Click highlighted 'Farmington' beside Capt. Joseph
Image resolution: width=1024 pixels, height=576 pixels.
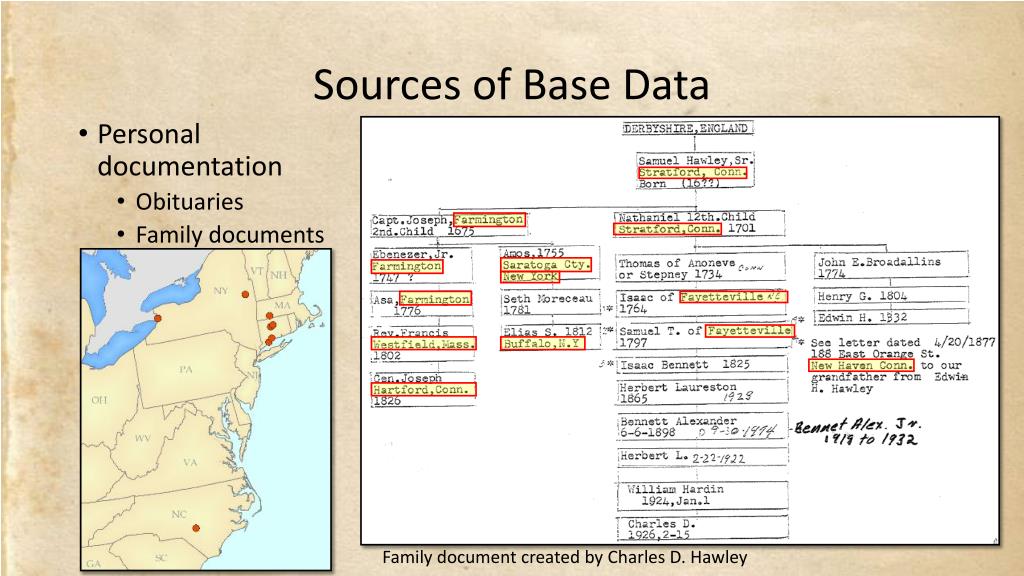489,219
